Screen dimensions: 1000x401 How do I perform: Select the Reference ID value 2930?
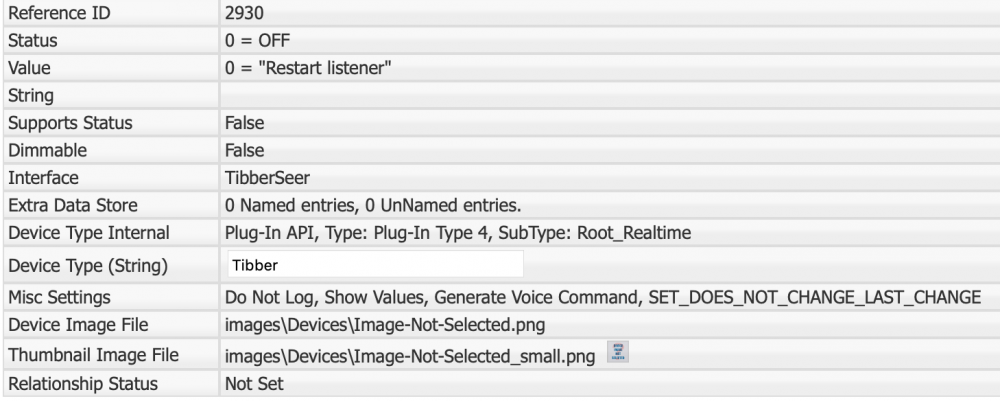(x=243, y=15)
